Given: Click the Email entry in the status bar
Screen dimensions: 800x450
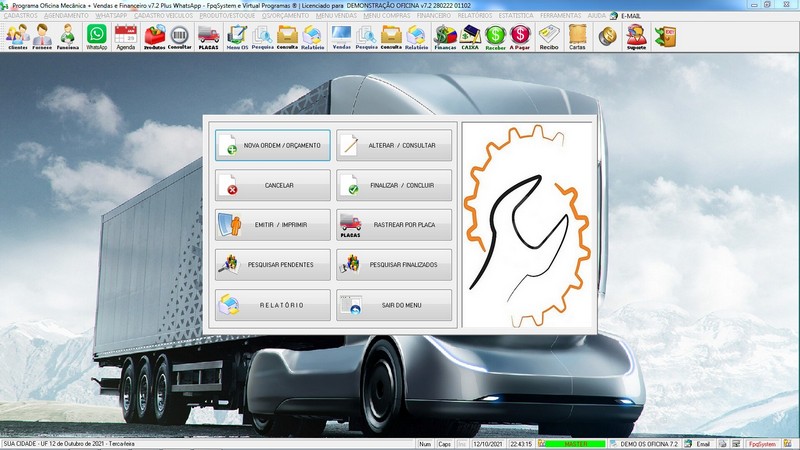Looking at the screenshot, I should 703,444.
